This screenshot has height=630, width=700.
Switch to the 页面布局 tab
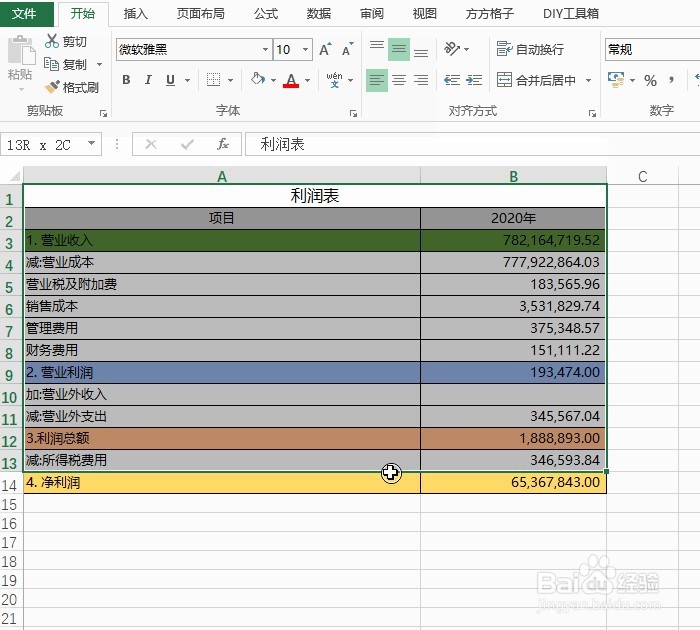(200, 14)
